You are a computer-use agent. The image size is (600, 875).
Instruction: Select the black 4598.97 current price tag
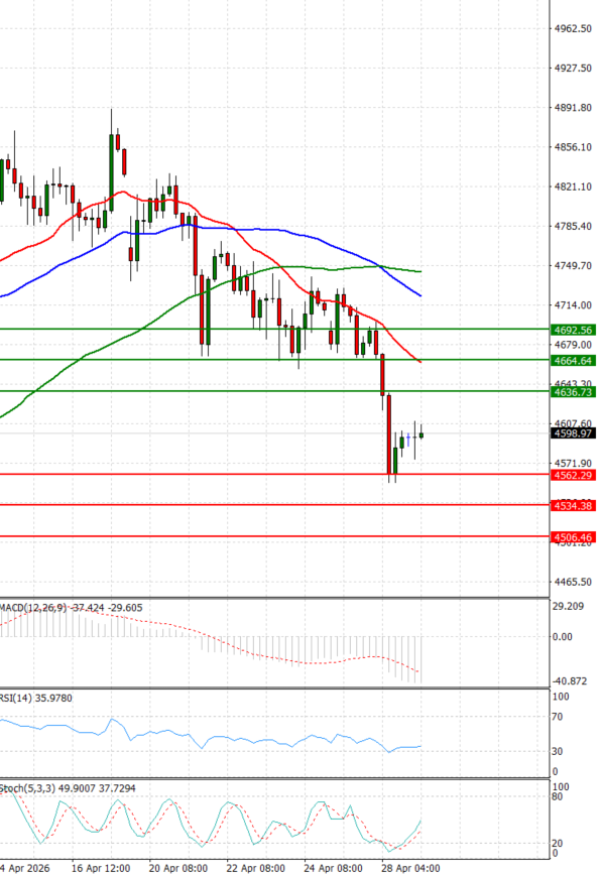coord(573,433)
